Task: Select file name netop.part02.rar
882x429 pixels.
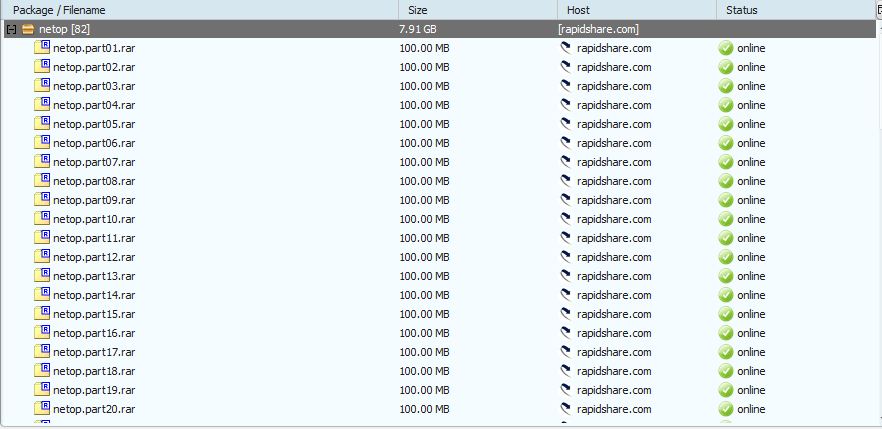Action: pos(94,67)
